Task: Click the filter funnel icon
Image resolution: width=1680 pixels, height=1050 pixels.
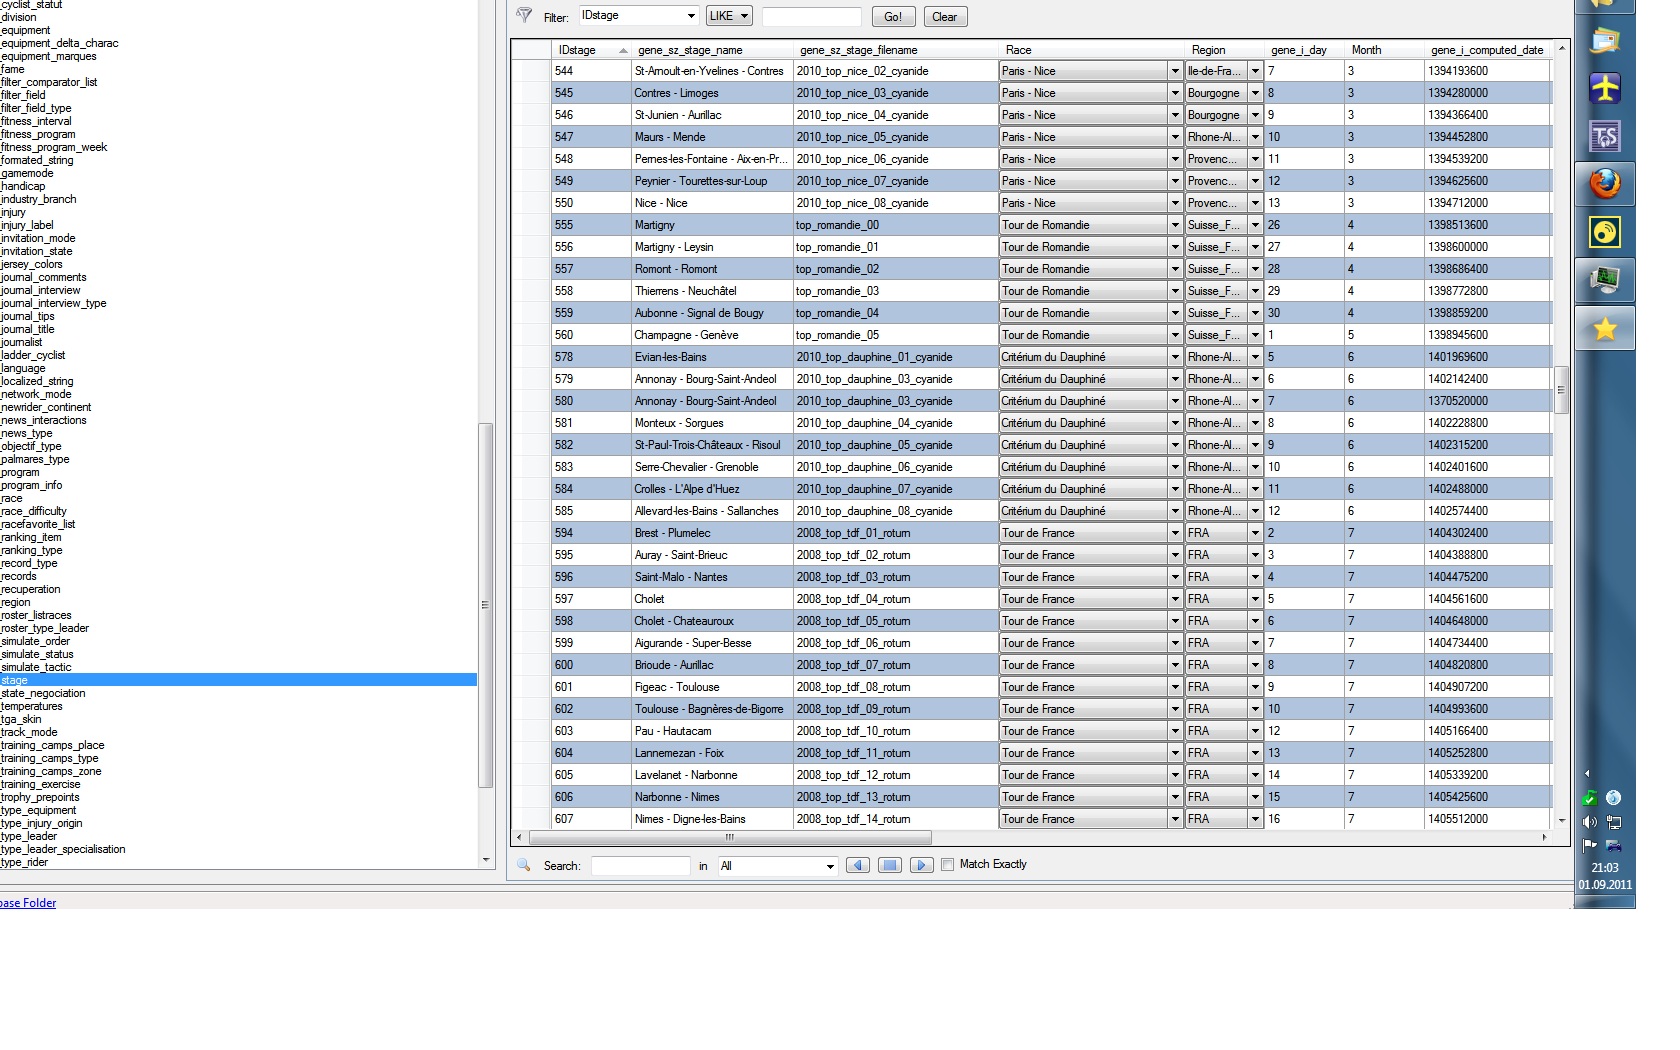Action: tap(524, 15)
